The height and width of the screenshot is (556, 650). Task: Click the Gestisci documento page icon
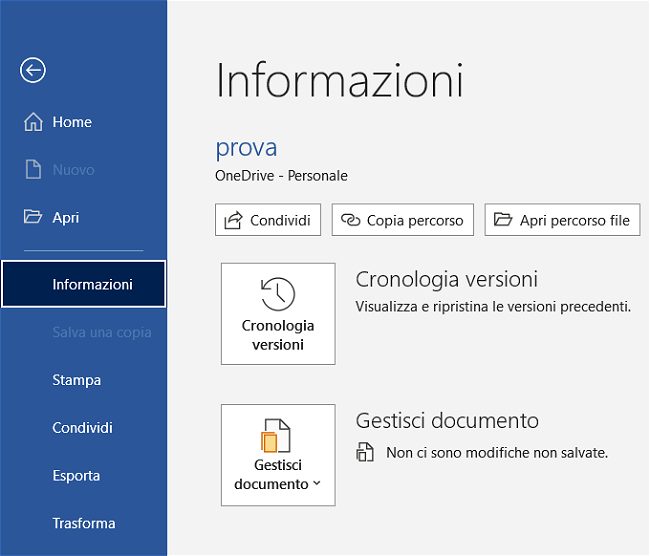[x=277, y=436]
